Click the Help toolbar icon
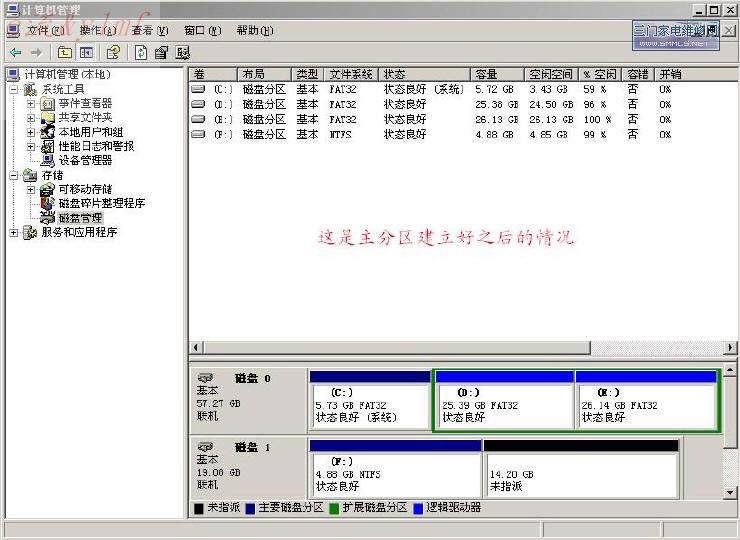The image size is (740, 540). pyautogui.click(x=113, y=52)
